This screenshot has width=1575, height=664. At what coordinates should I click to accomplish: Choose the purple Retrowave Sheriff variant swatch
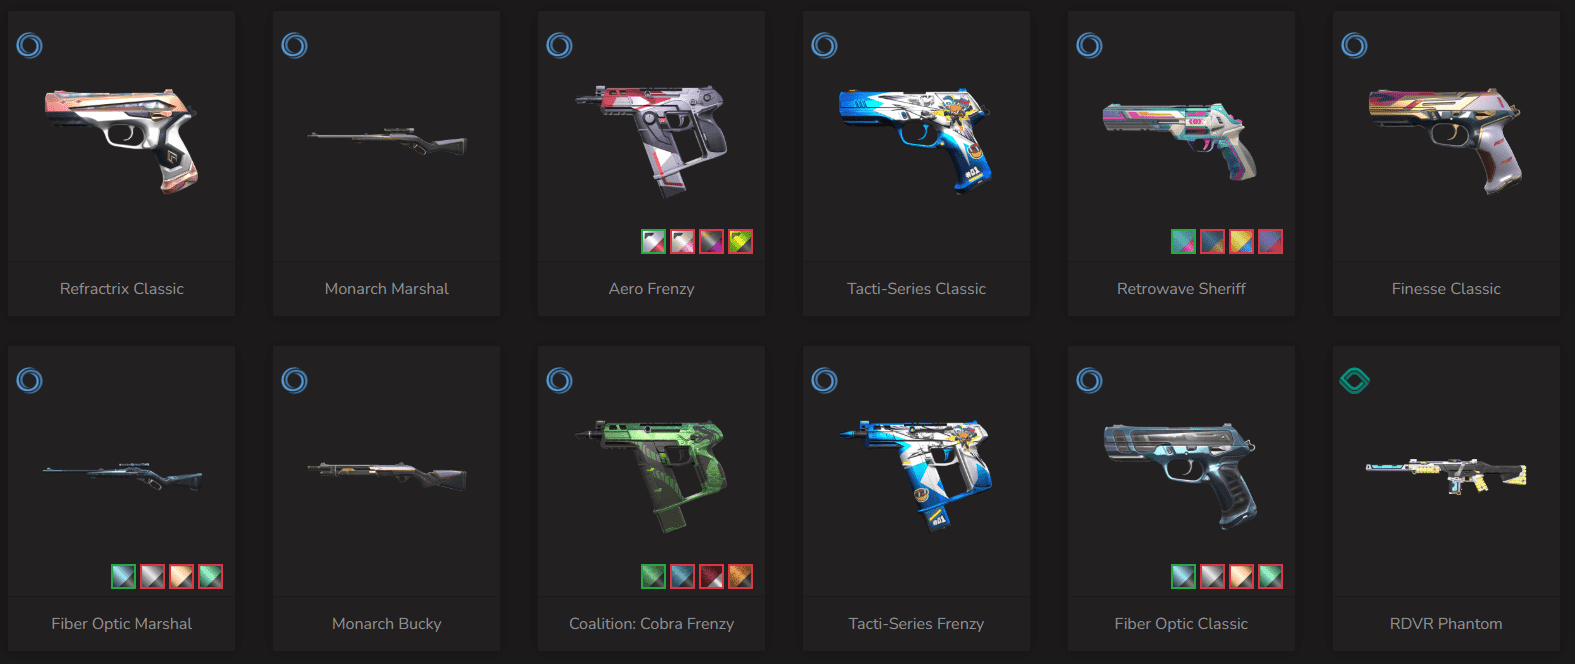tap(1270, 241)
